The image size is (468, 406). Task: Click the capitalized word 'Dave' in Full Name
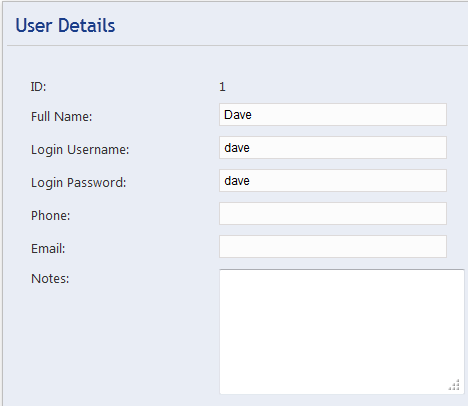pyautogui.click(x=238, y=115)
